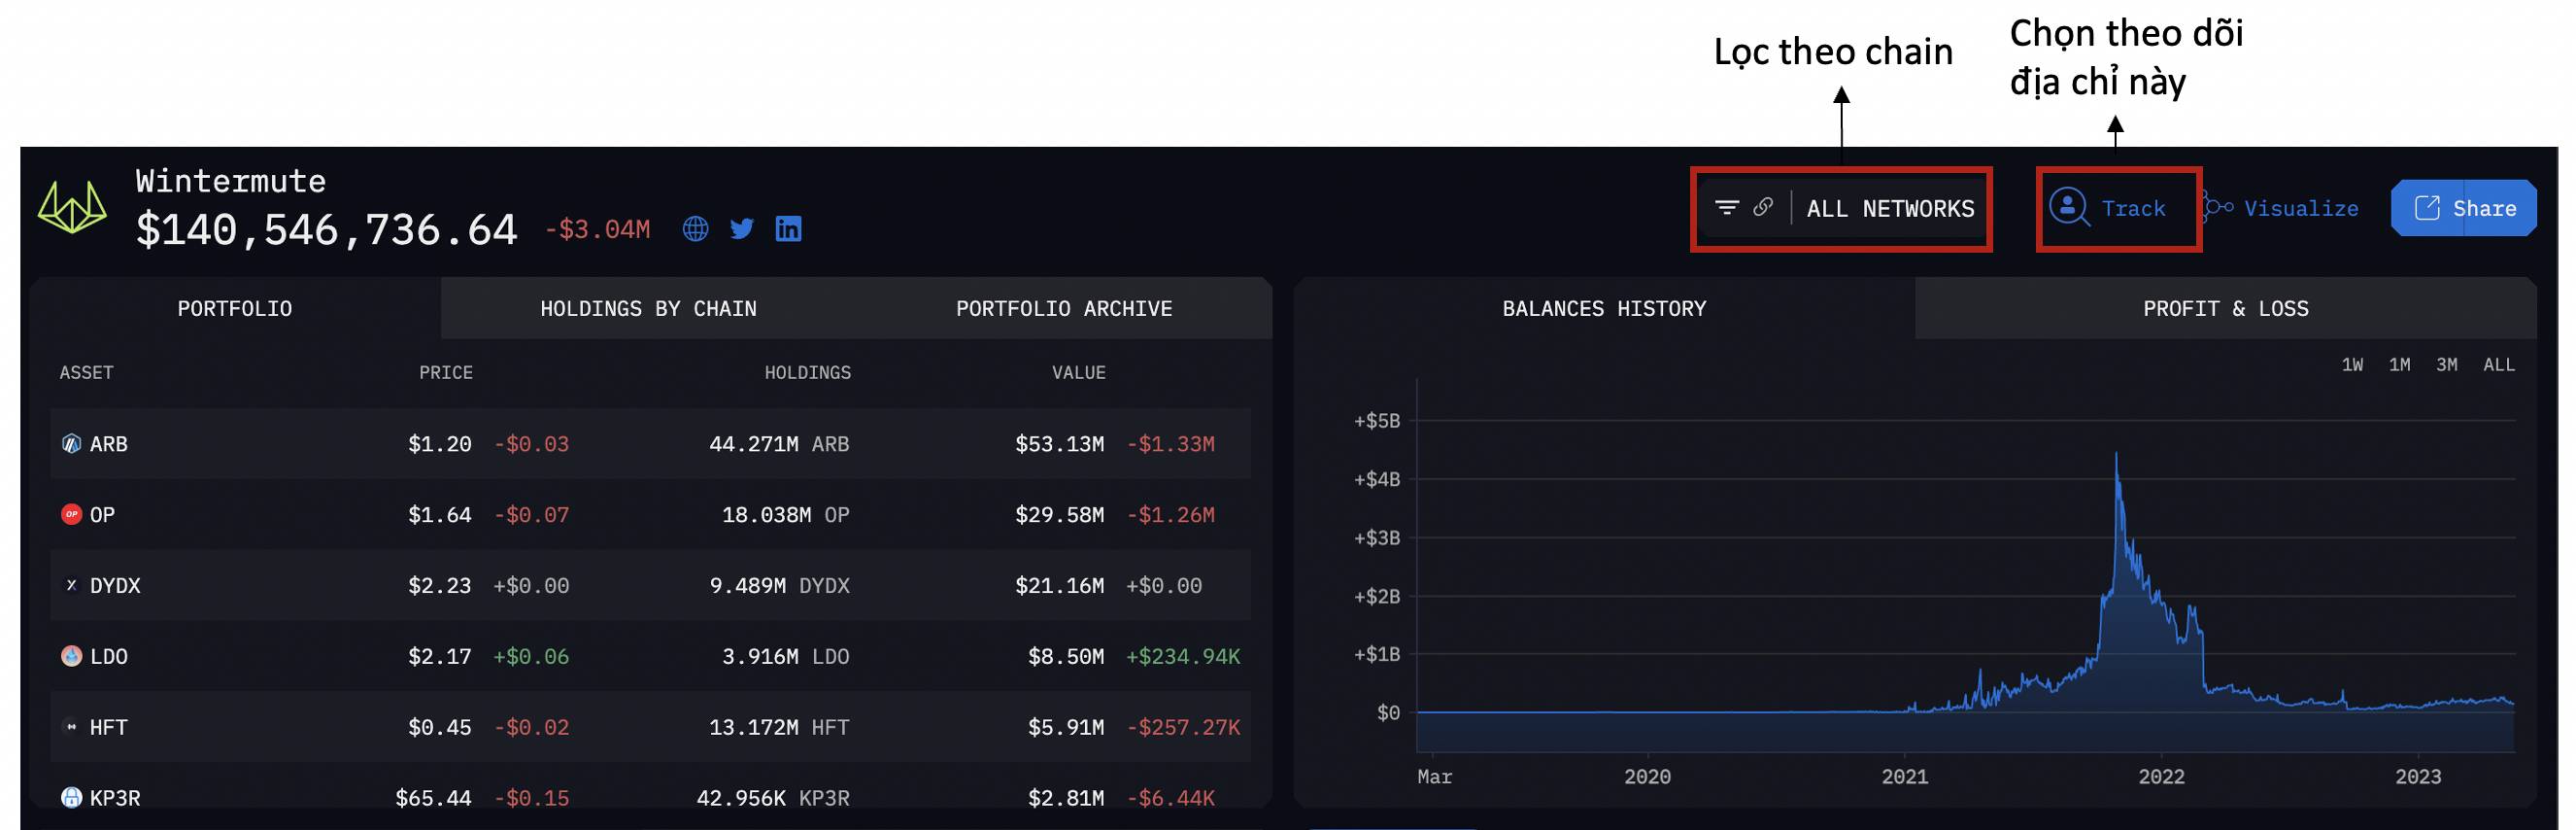This screenshot has height=830, width=2576.
Task: Click the LDO token icon
Action: pyautogui.click(x=71, y=656)
